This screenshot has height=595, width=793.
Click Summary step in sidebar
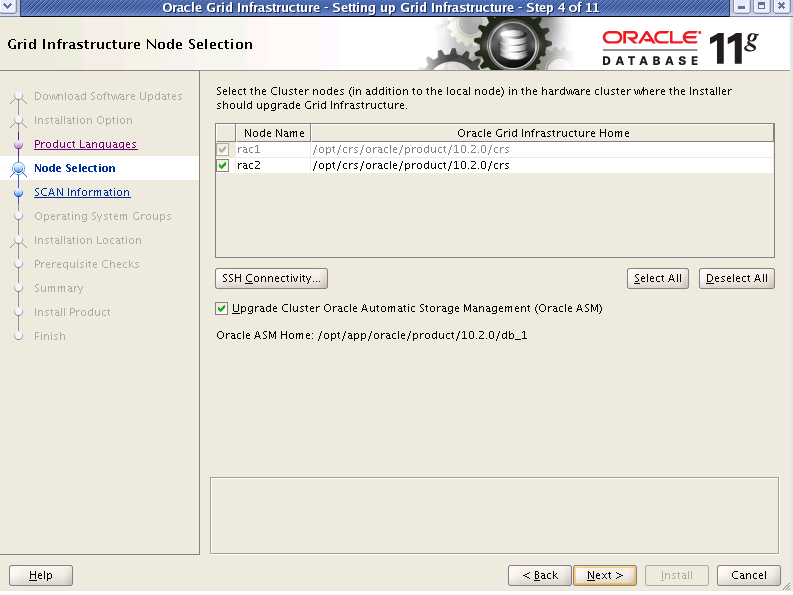click(x=59, y=288)
